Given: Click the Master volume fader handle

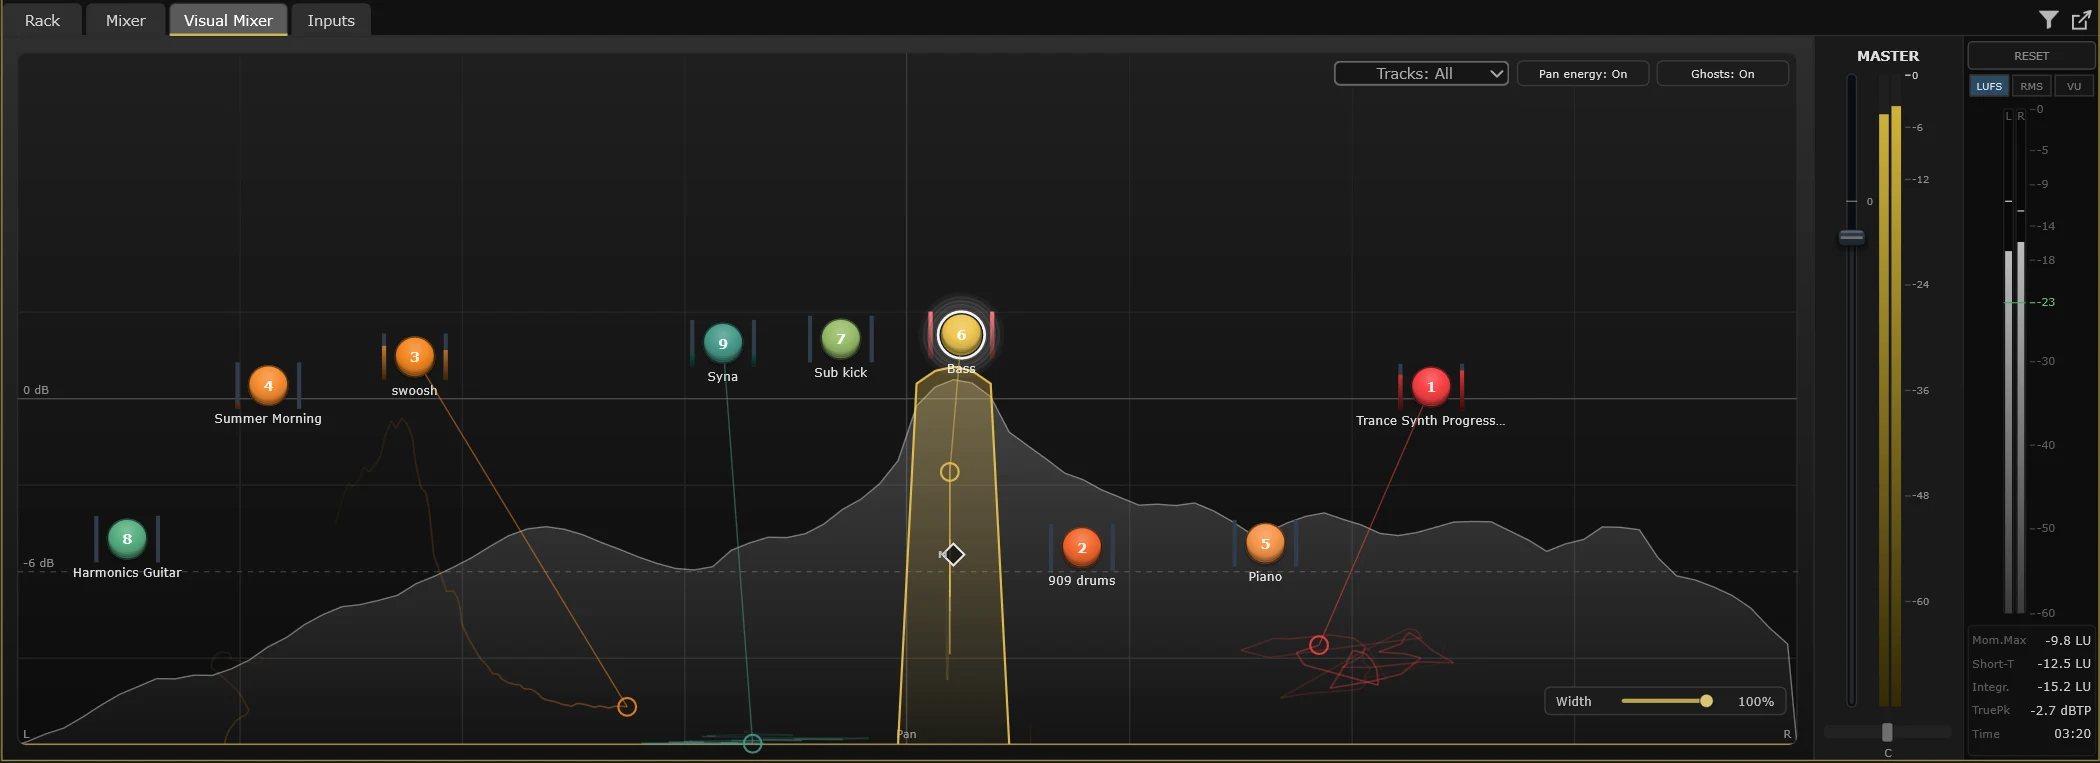Looking at the screenshot, I should click(1852, 237).
